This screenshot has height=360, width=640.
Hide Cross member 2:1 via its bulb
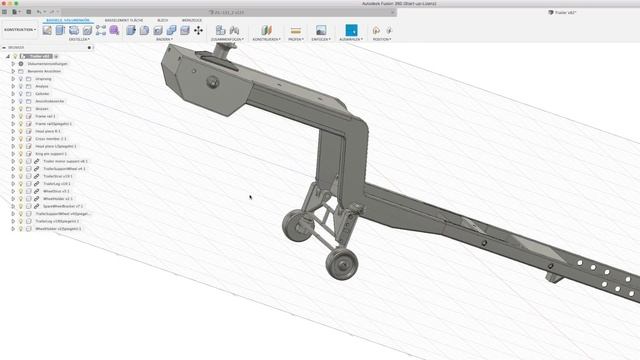pos(21,139)
